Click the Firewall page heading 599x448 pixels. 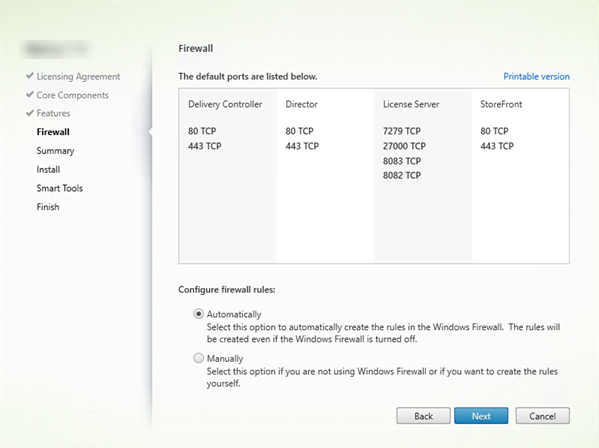196,49
